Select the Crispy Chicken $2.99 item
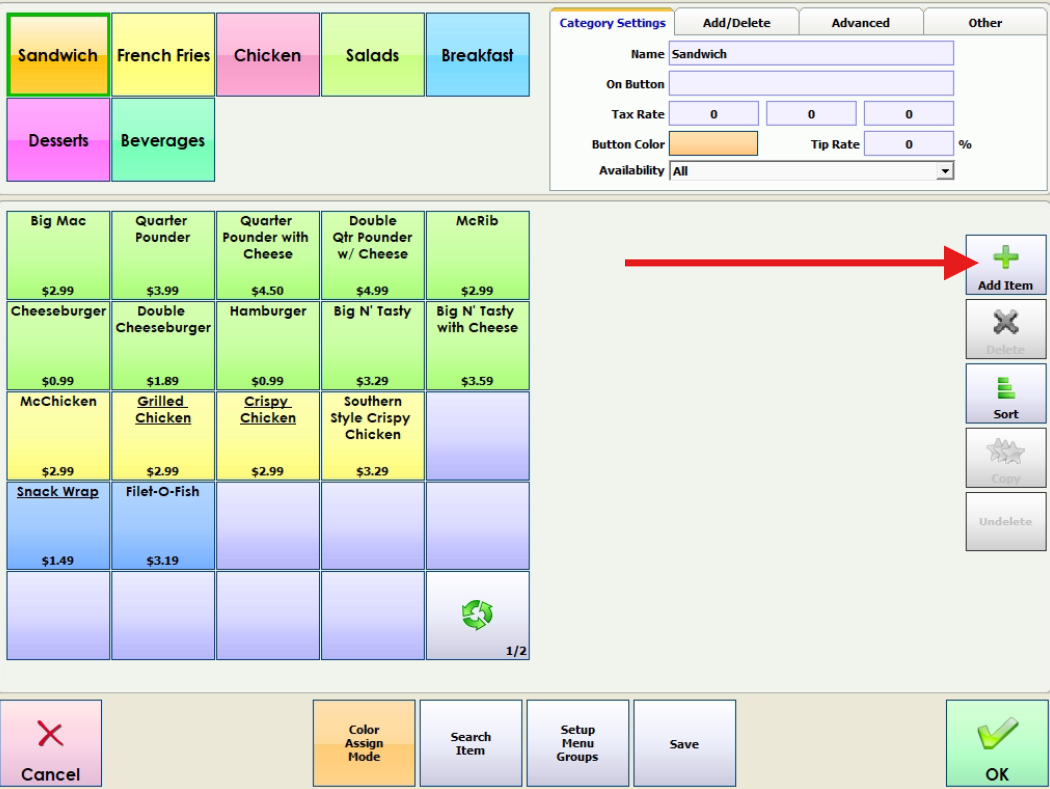 click(268, 436)
